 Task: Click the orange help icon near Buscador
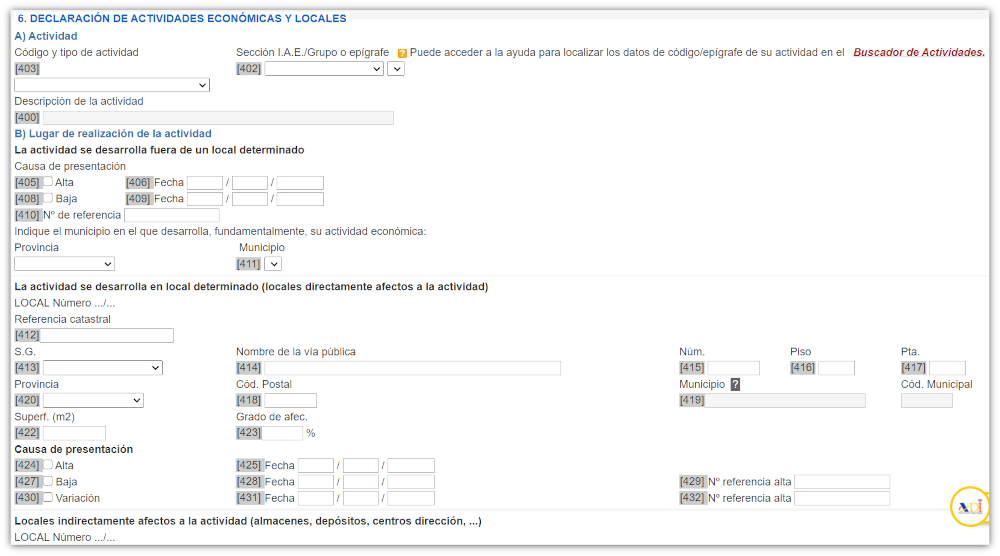pyautogui.click(x=402, y=54)
